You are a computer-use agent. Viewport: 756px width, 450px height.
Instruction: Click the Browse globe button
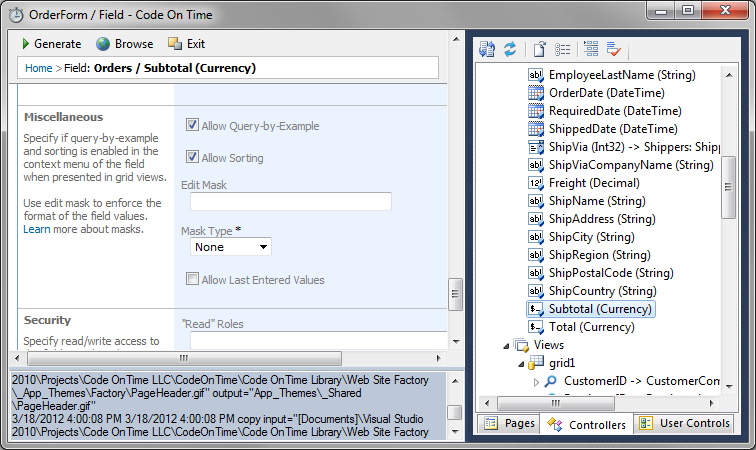(124, 44)
